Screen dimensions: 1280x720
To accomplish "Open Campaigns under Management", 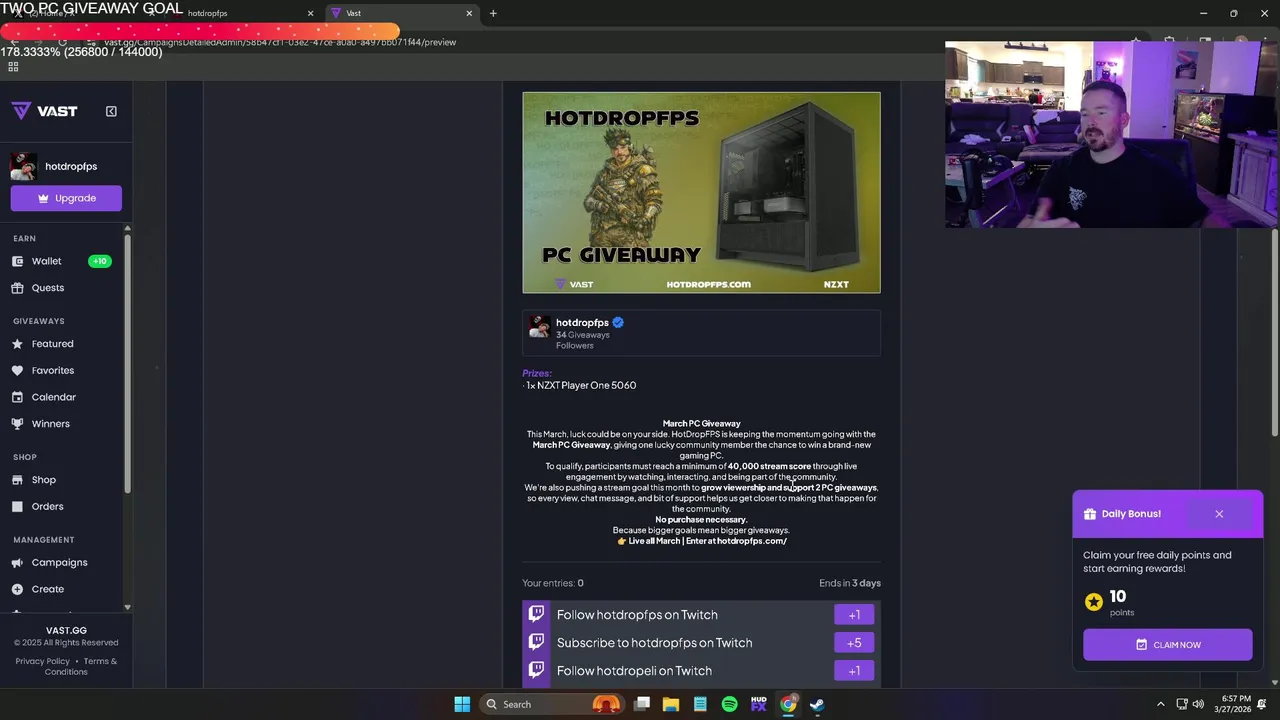I will point(59,563).
